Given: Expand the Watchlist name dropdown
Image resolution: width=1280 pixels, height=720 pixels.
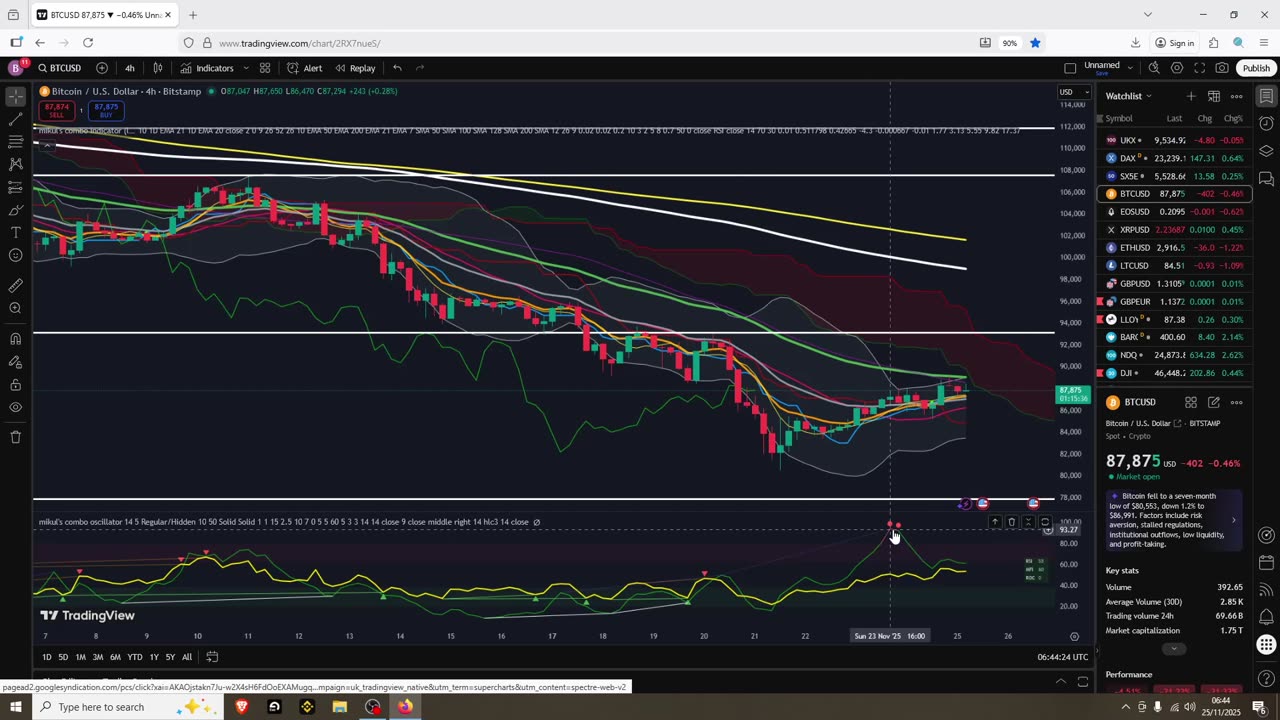Looking at the screenshot, I should point(1148,96).
